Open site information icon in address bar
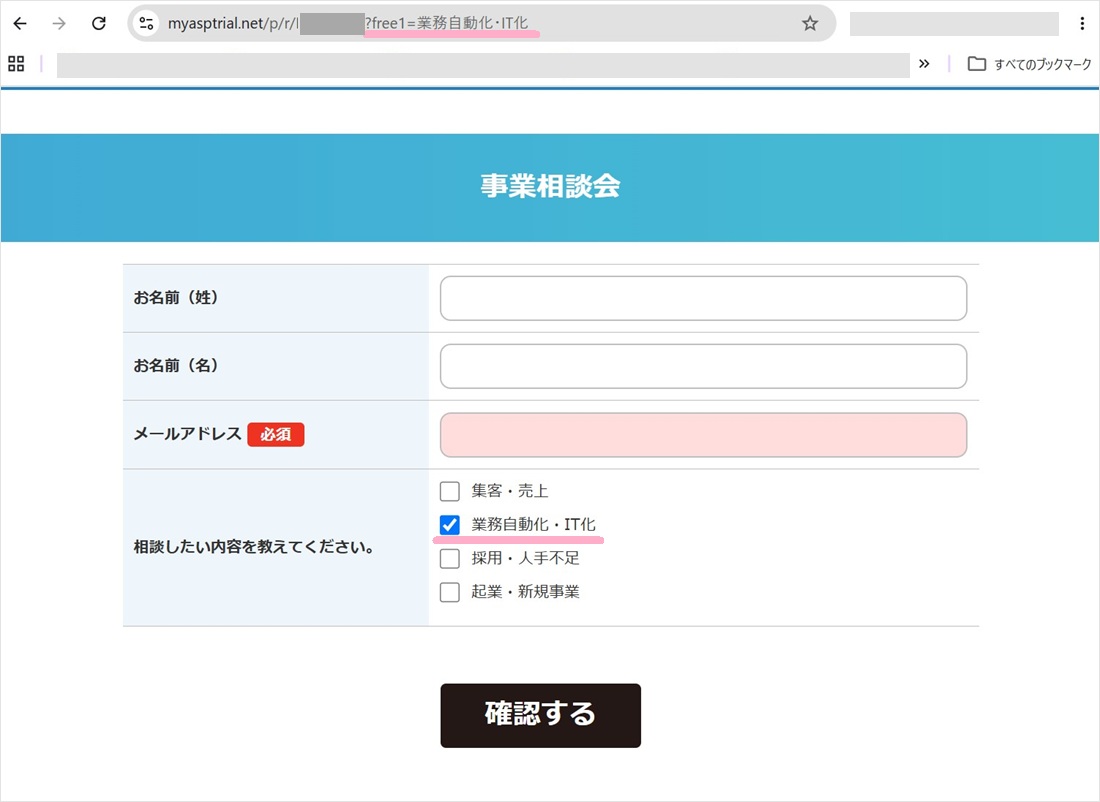This screenshot has width=1100, height=802. pyautogui.click(x=147, y=24)
